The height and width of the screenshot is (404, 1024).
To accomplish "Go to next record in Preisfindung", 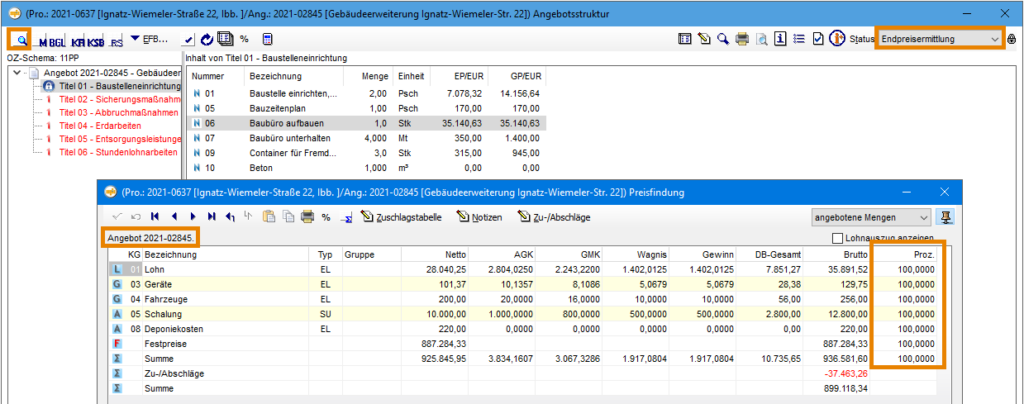I will tap(193, 216).
